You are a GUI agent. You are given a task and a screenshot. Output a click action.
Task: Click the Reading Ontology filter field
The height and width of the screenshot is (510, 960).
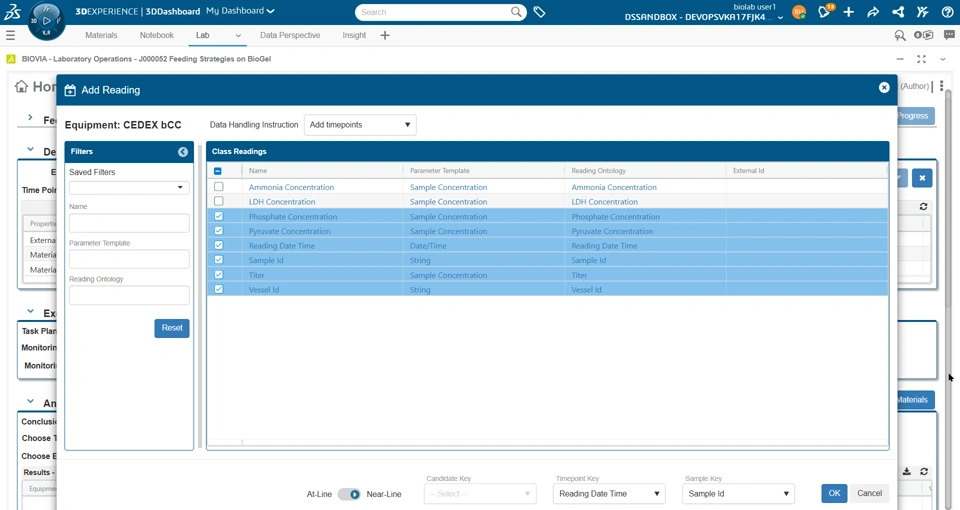coord(129,295)
